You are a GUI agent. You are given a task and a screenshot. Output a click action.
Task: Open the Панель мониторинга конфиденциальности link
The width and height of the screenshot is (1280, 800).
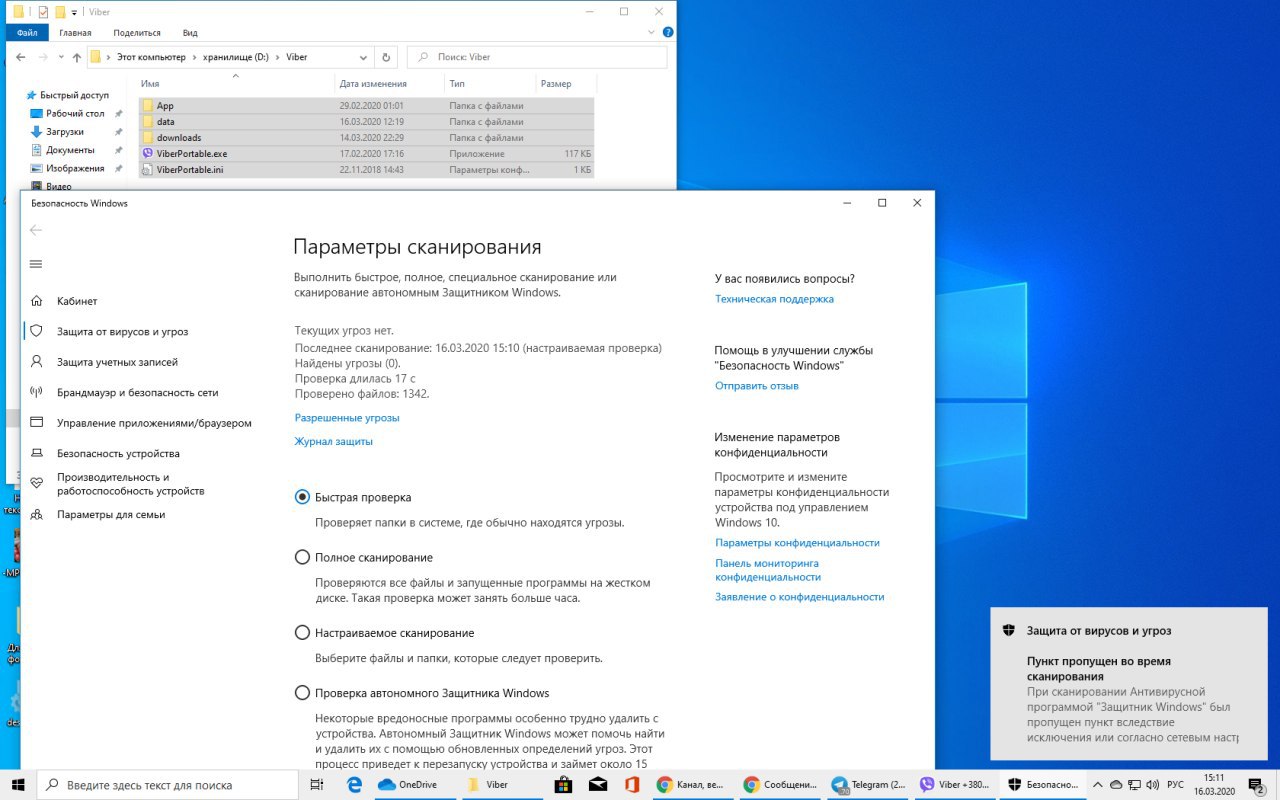pos(768,570)
